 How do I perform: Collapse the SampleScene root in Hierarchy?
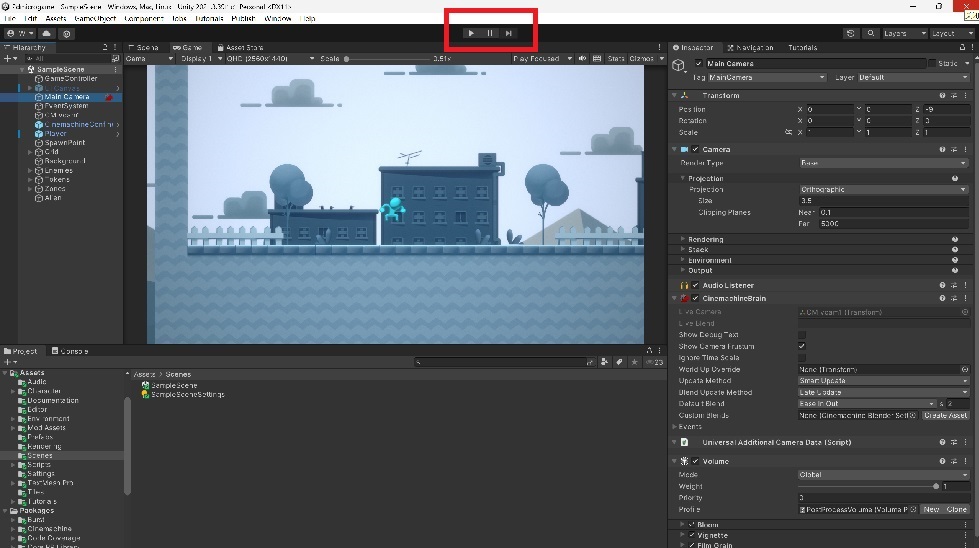(22, 69)
